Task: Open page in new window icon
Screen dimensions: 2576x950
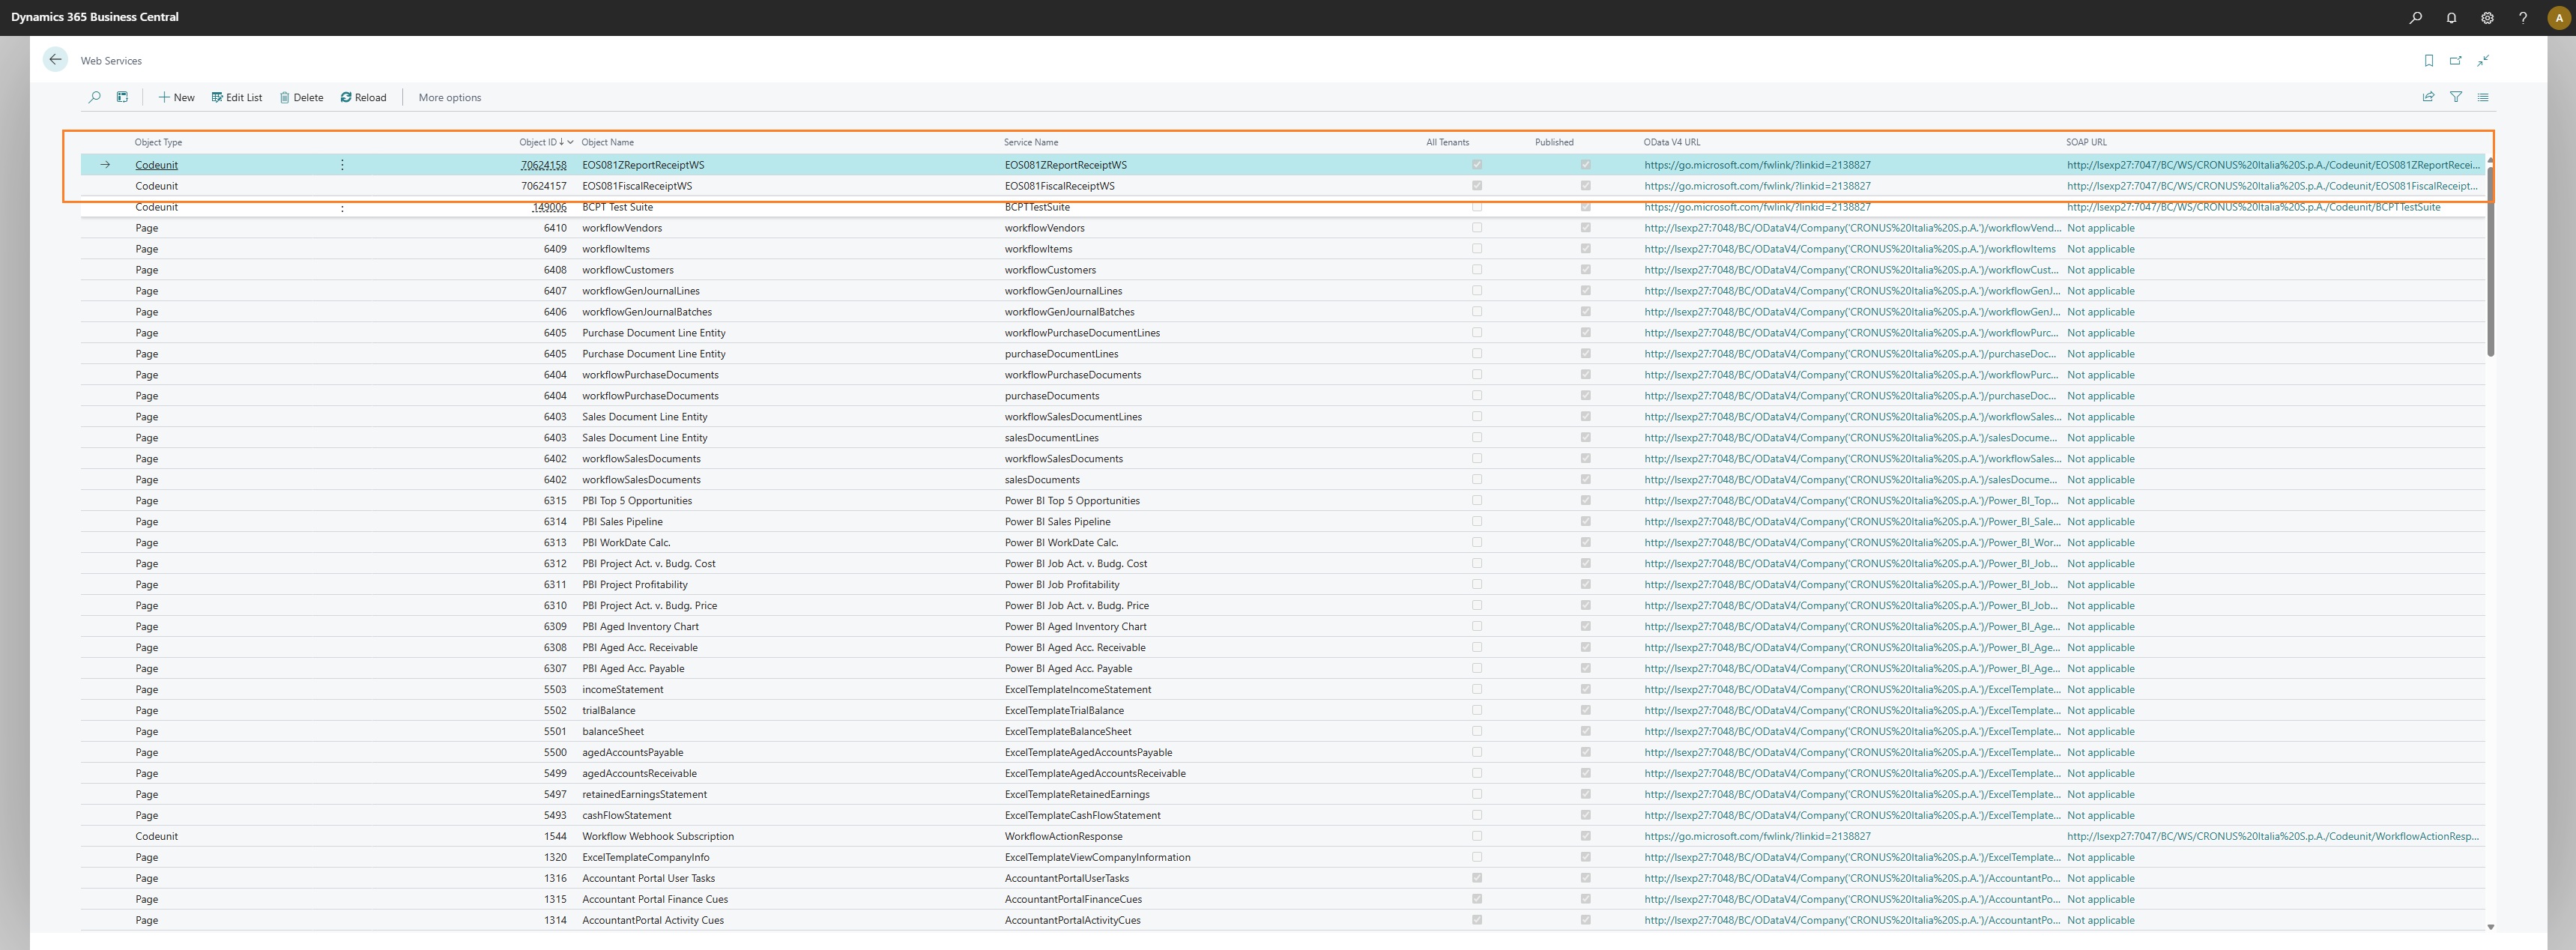Action: 2455,61
